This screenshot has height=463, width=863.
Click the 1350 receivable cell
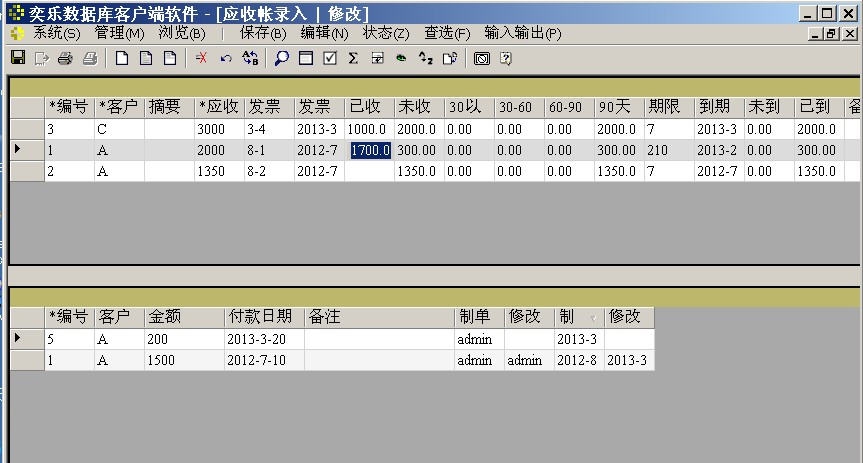219,171
